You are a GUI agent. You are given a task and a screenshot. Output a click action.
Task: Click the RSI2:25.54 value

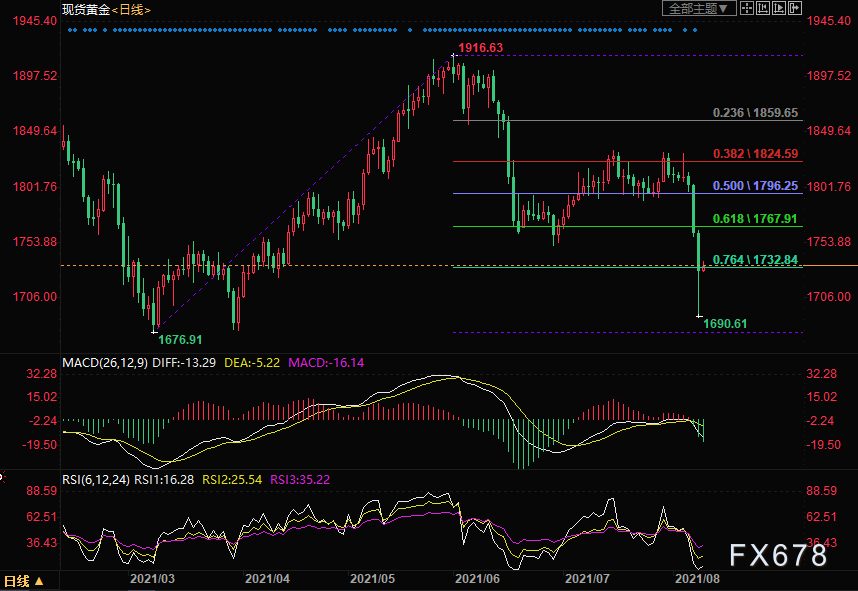232,480
